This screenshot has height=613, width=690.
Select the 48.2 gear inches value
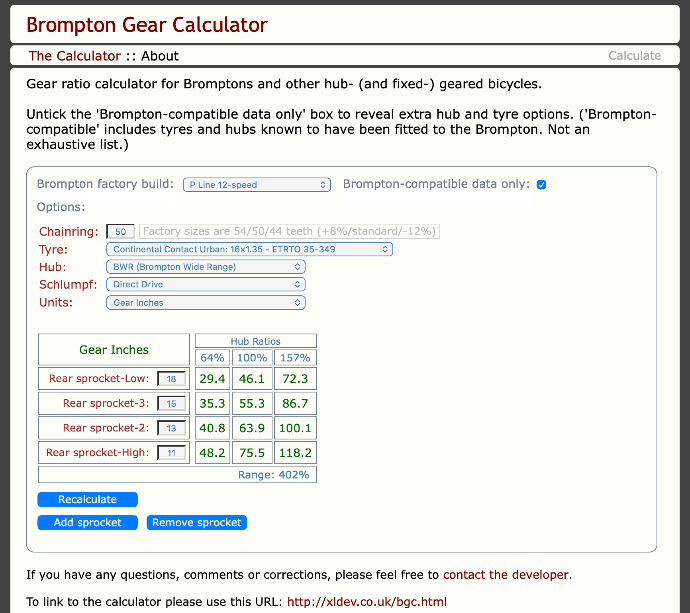point(212,453)
